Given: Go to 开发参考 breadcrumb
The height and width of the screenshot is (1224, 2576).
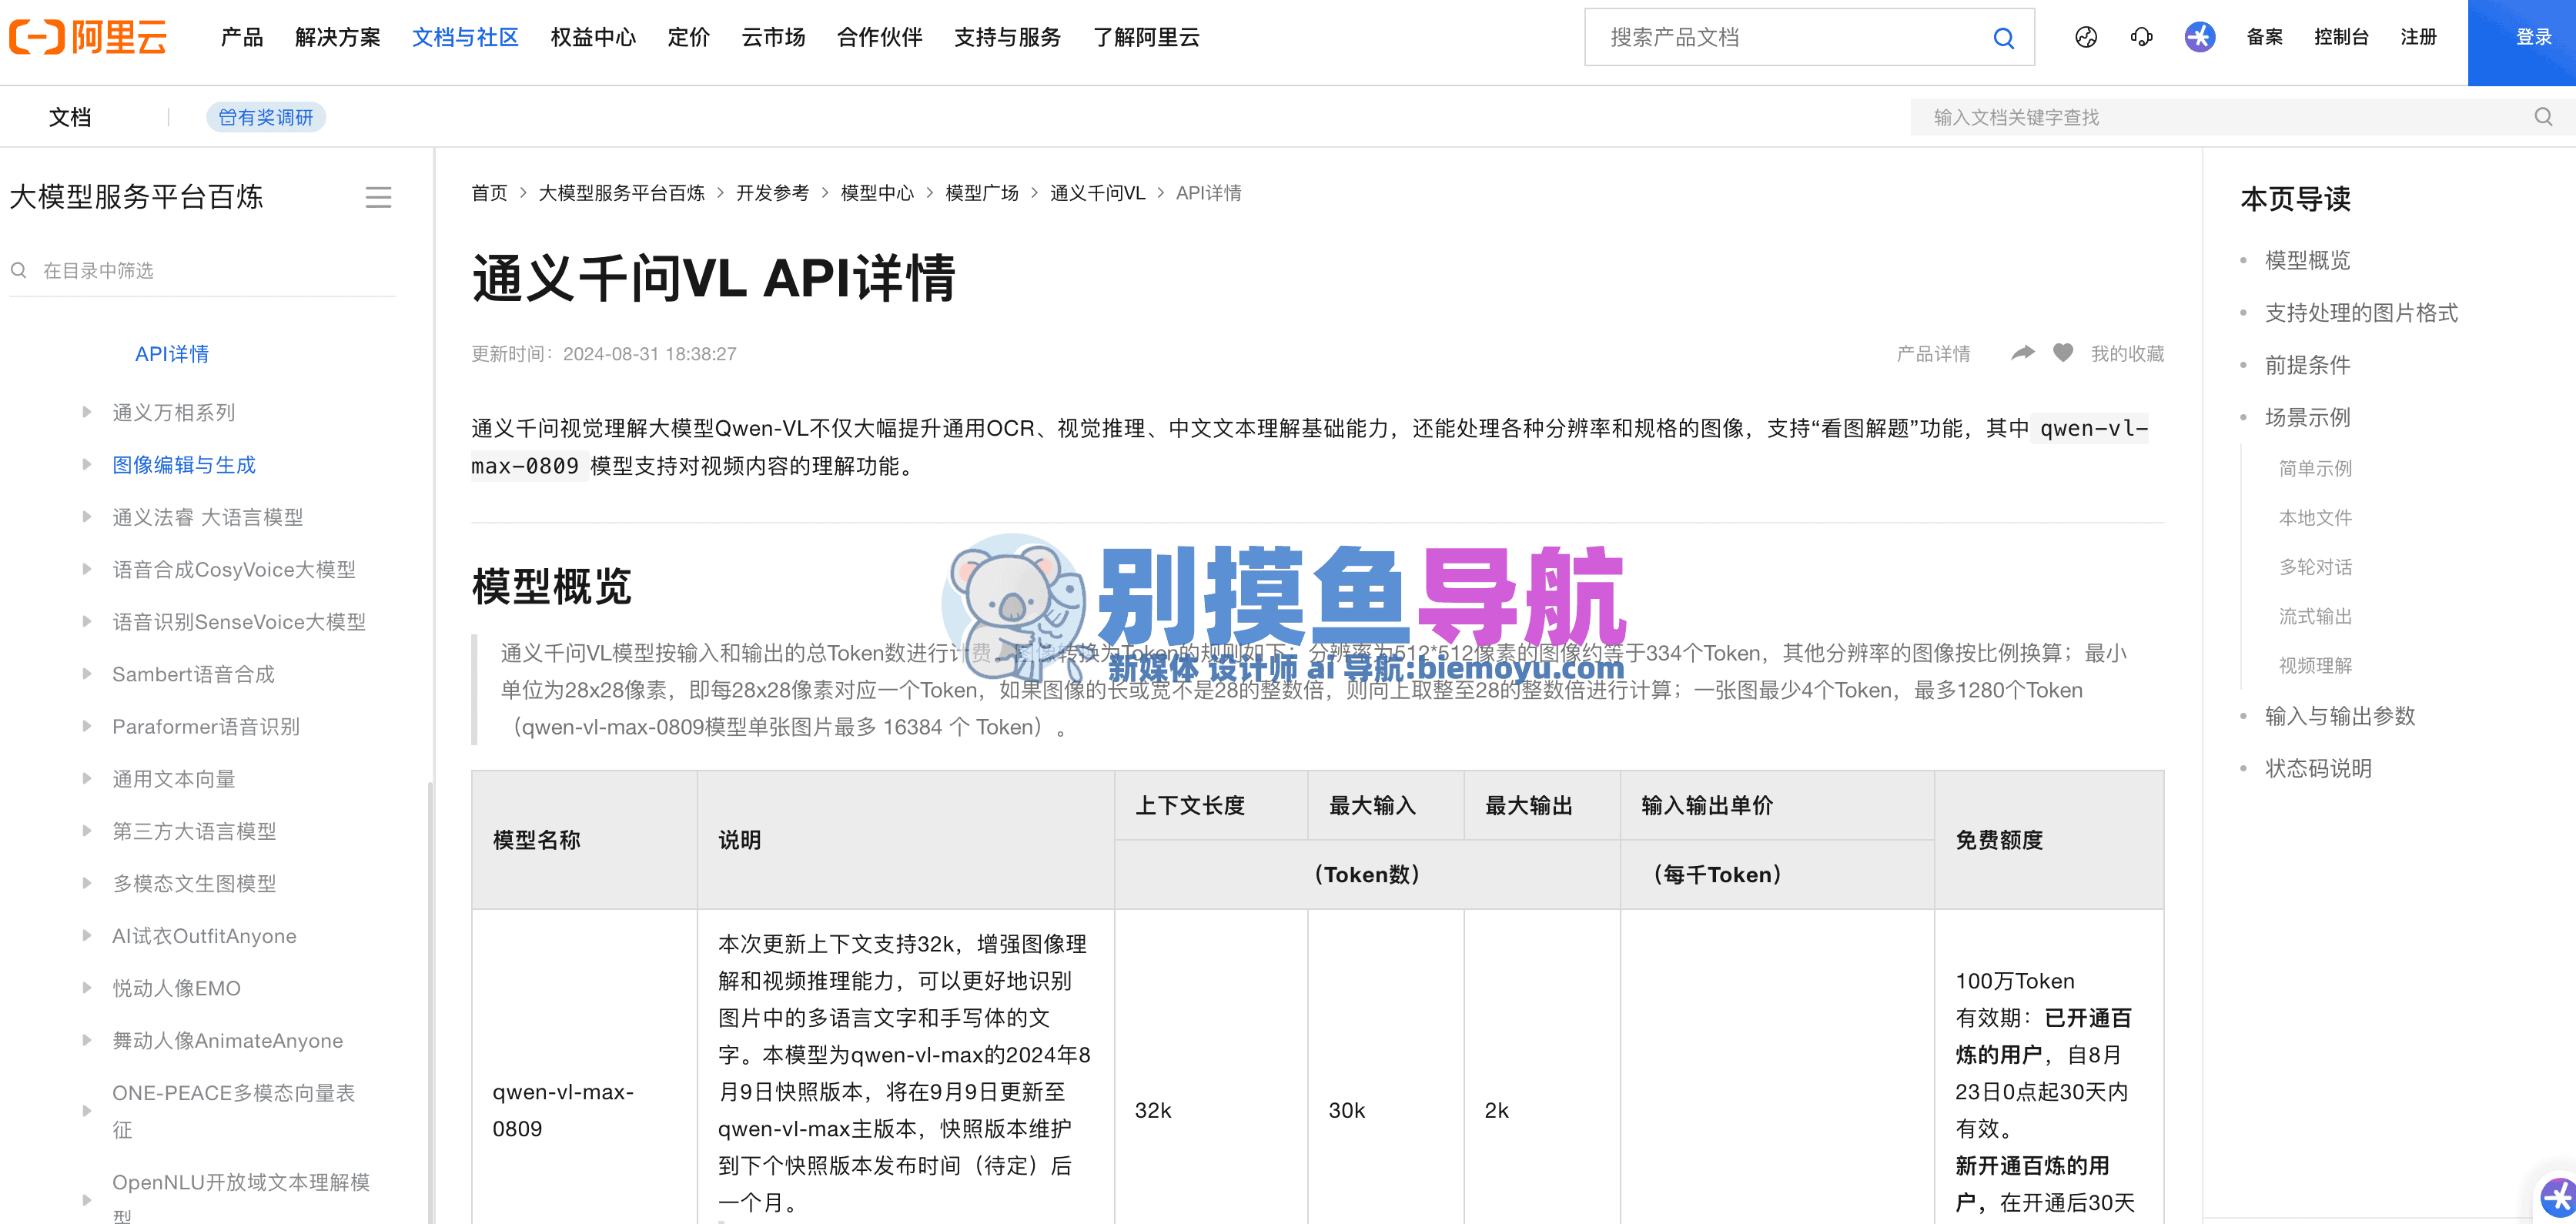Looking at the screenshot, I should pyautogui.click(x=772, y=192).
